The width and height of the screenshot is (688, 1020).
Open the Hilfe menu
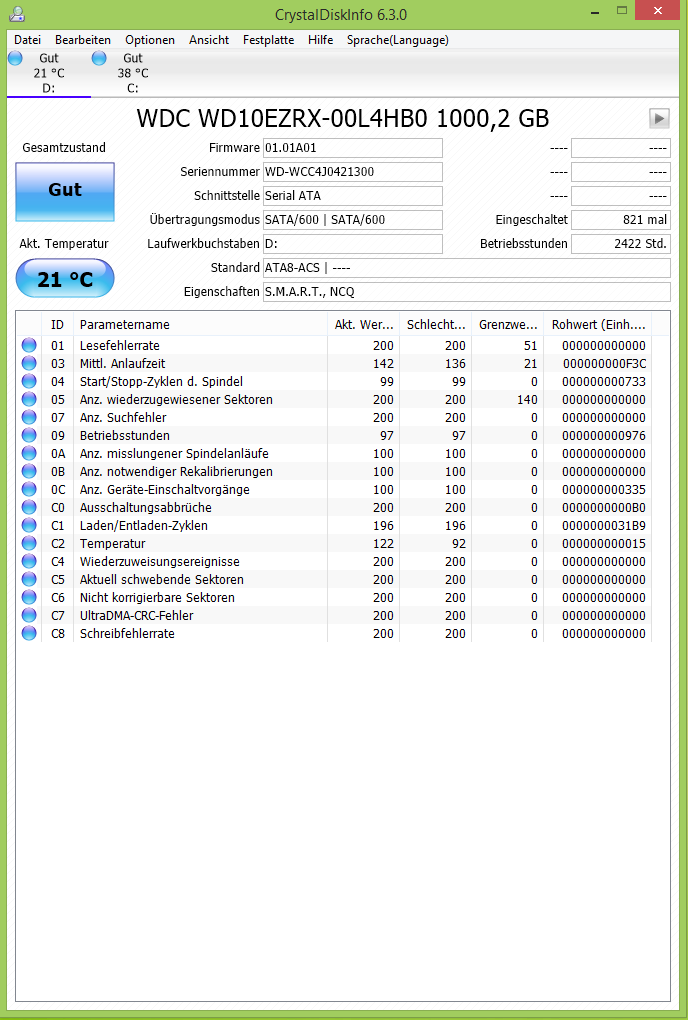[x=321, y=40]
